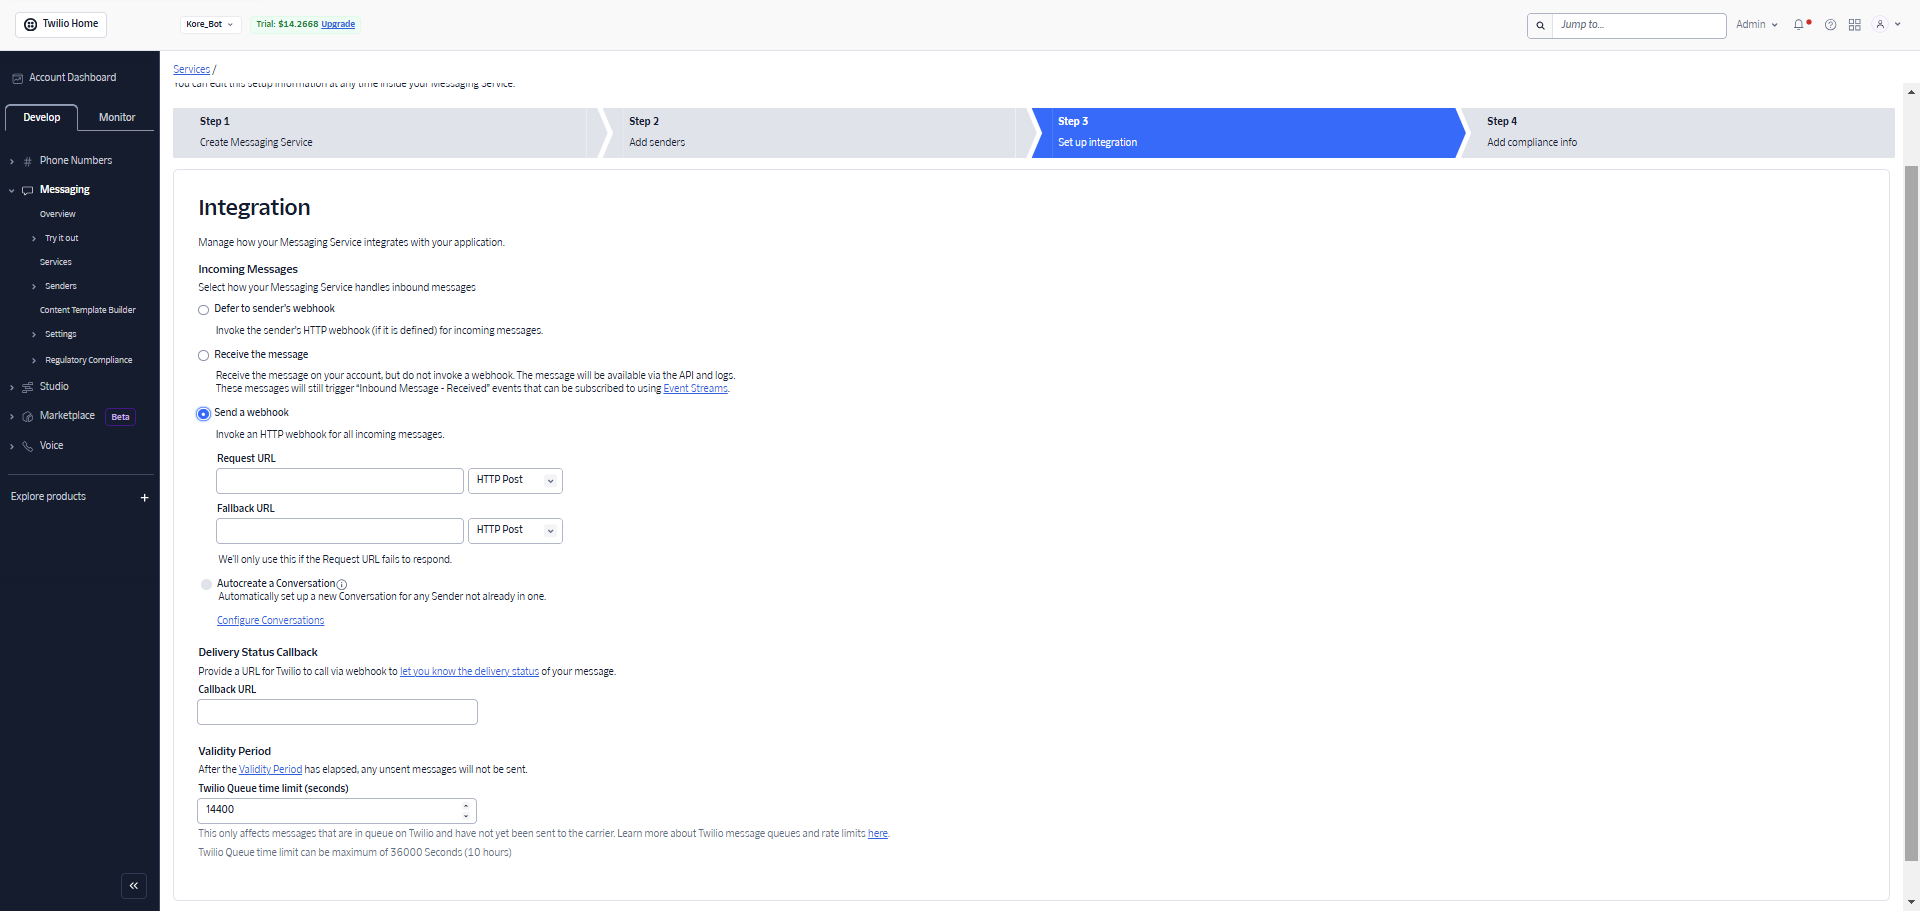Open the Request URL HTTP Post dropdown
Screen dimensions: 1920x911
point(515,481)
